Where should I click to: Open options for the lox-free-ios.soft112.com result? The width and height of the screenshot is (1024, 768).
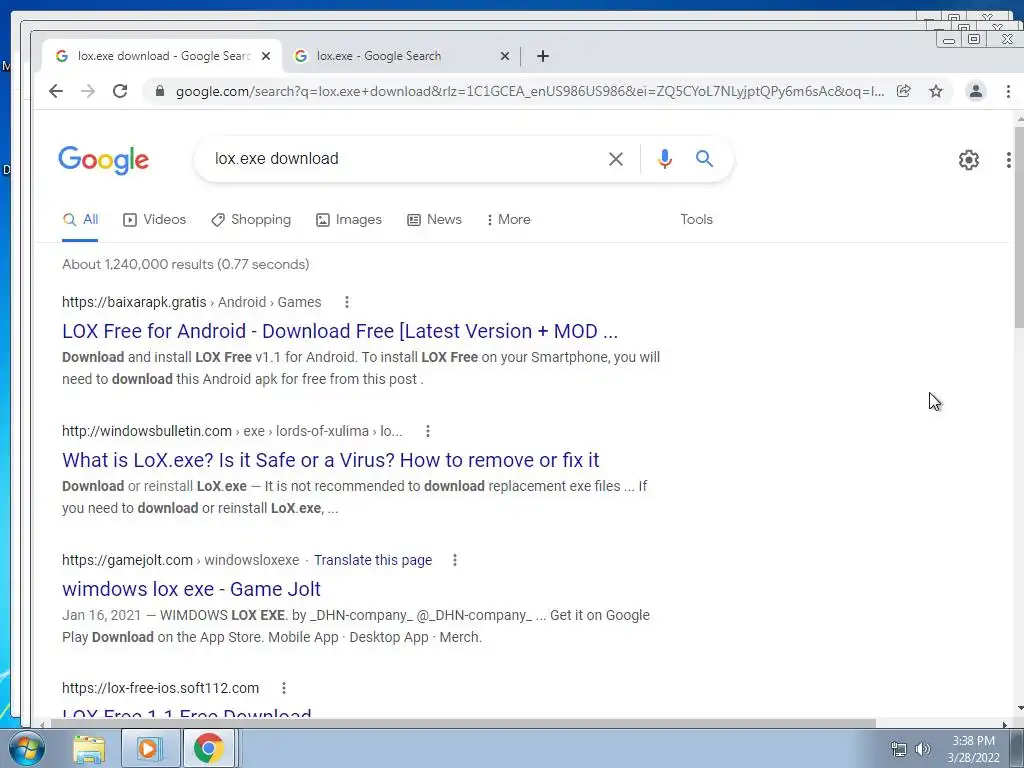(x=283, y=688)
